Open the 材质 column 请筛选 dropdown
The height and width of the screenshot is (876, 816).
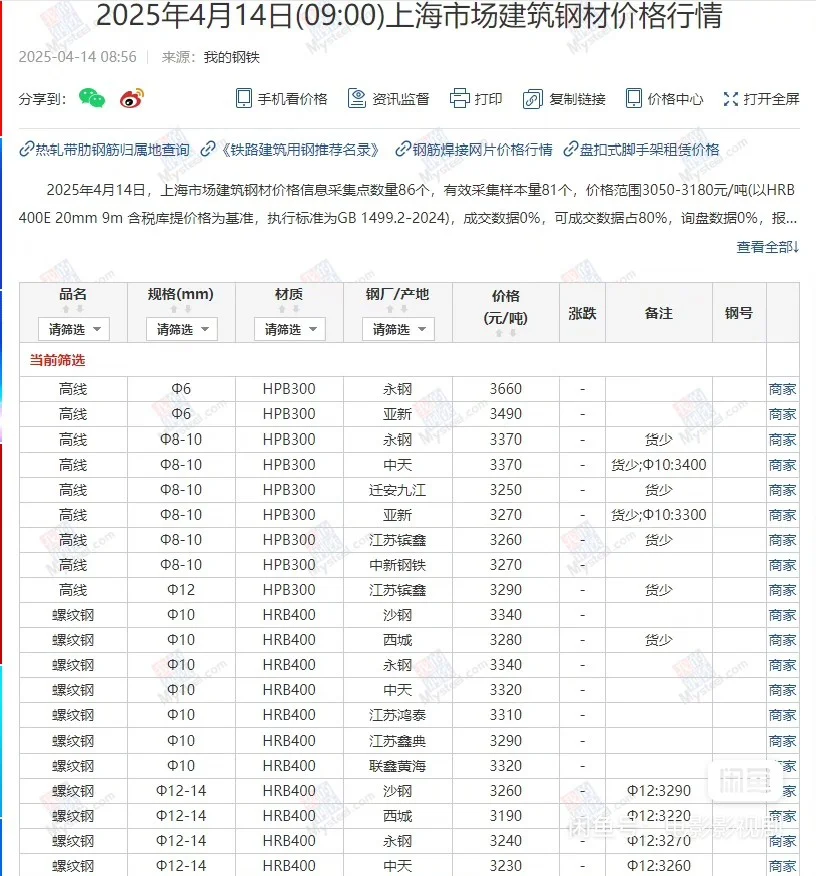pyautogui.click(x=290, y=328)
